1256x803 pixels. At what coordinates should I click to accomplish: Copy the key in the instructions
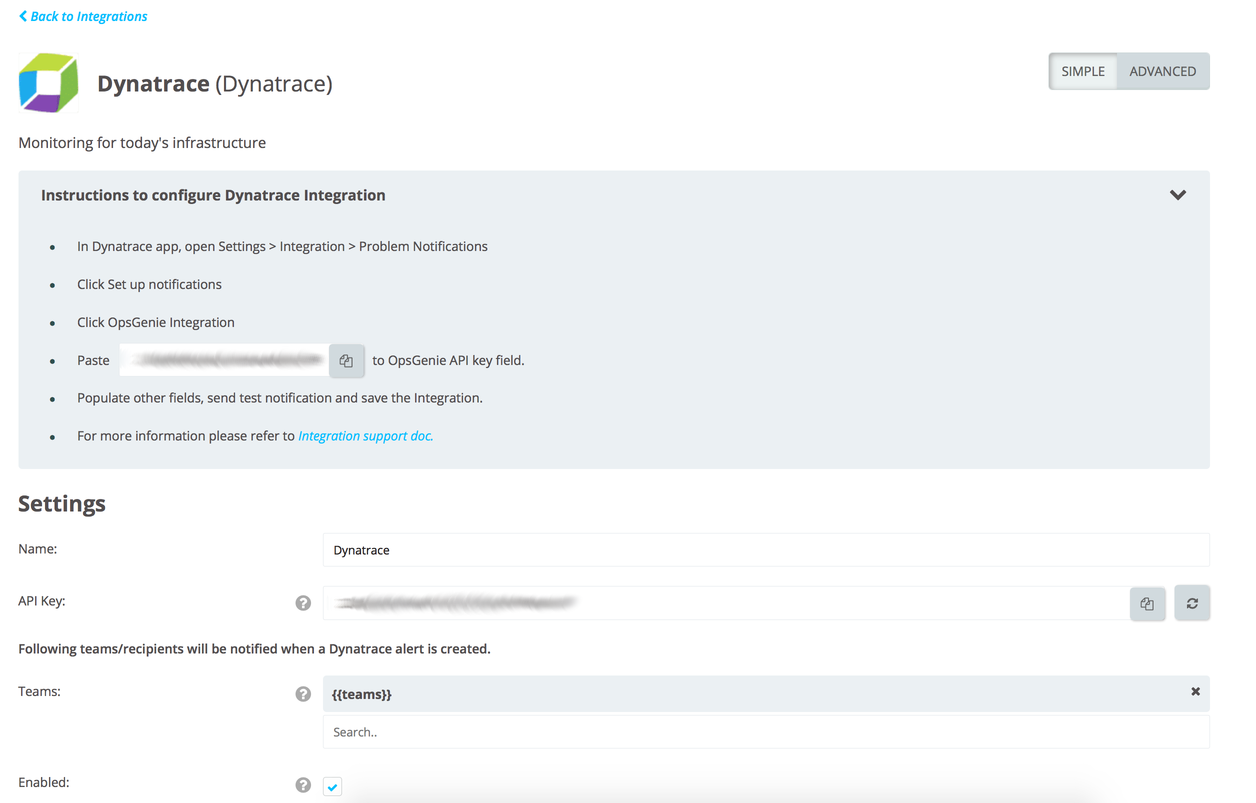346,361
